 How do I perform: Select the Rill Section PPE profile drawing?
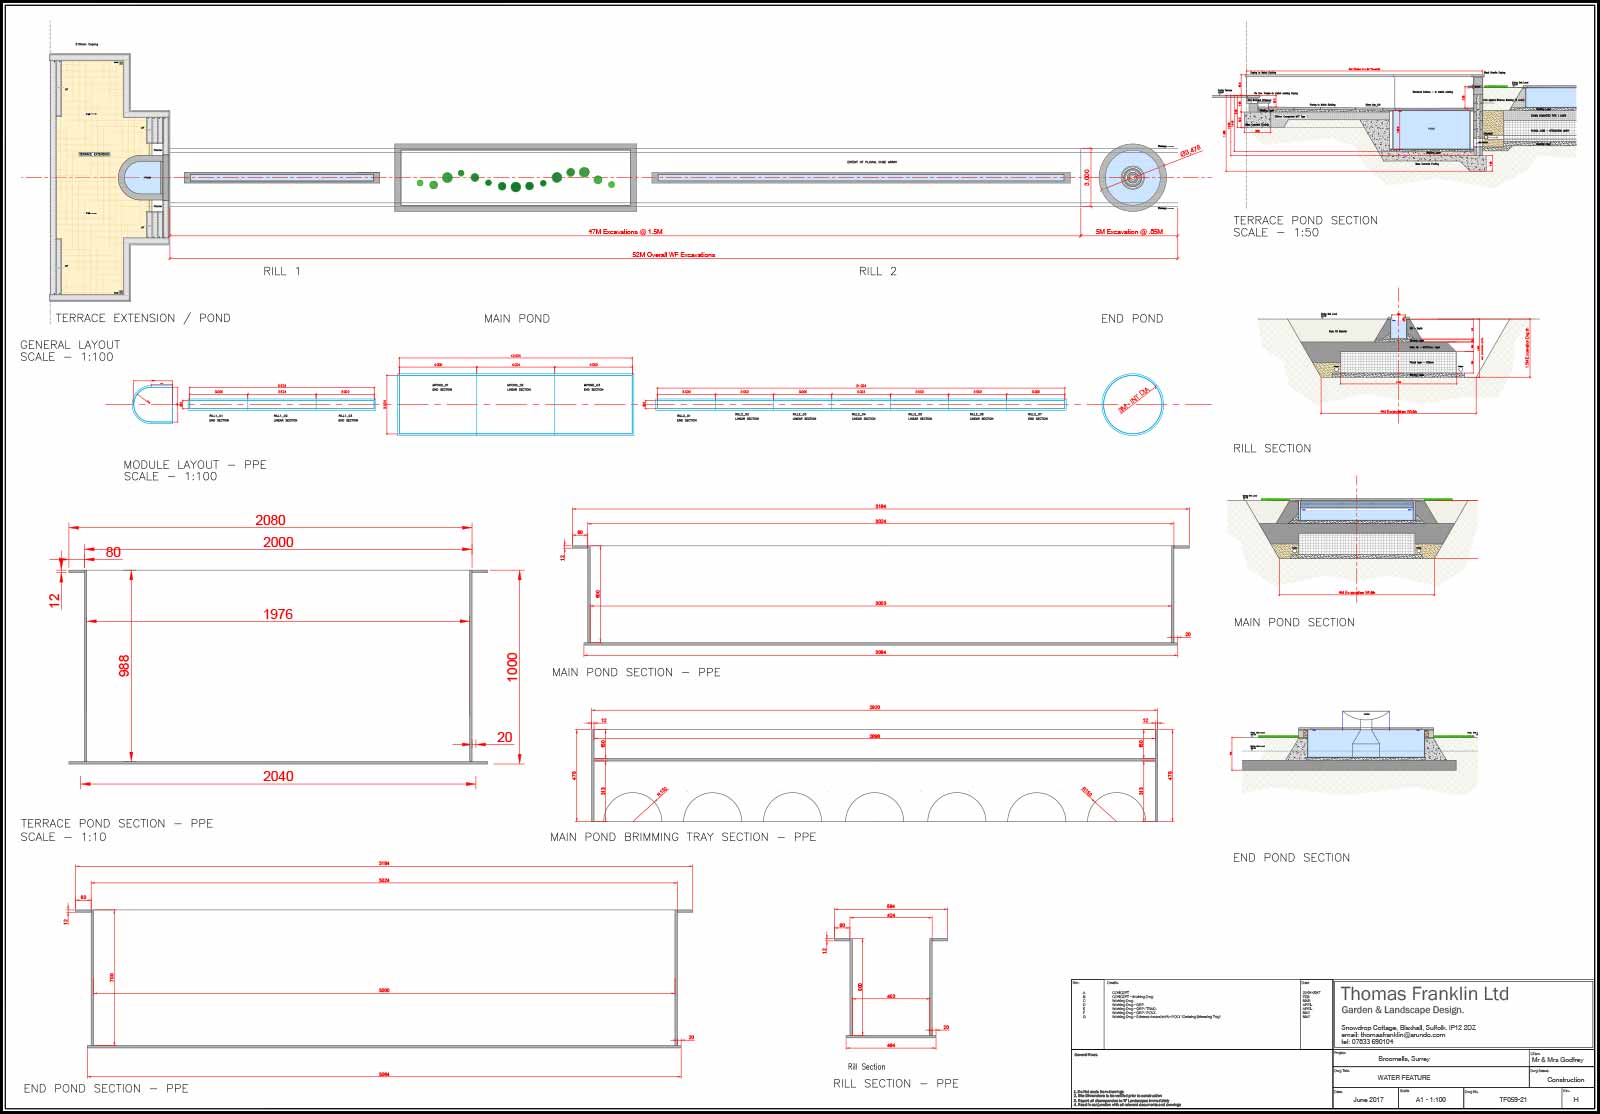coord(890,985)
